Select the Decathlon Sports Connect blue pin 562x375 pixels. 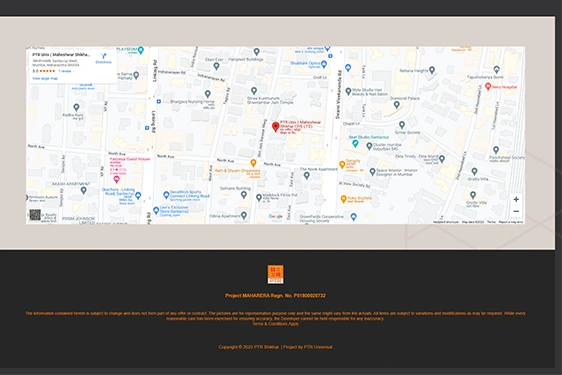pos(166,195)
